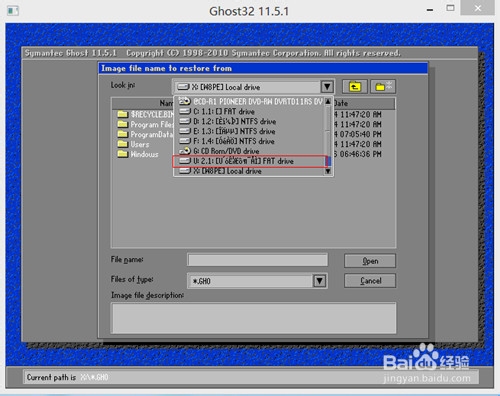Select the $RECYCLE.BIN folder icon
Viewport: 500px width, 396px height.
122,115
